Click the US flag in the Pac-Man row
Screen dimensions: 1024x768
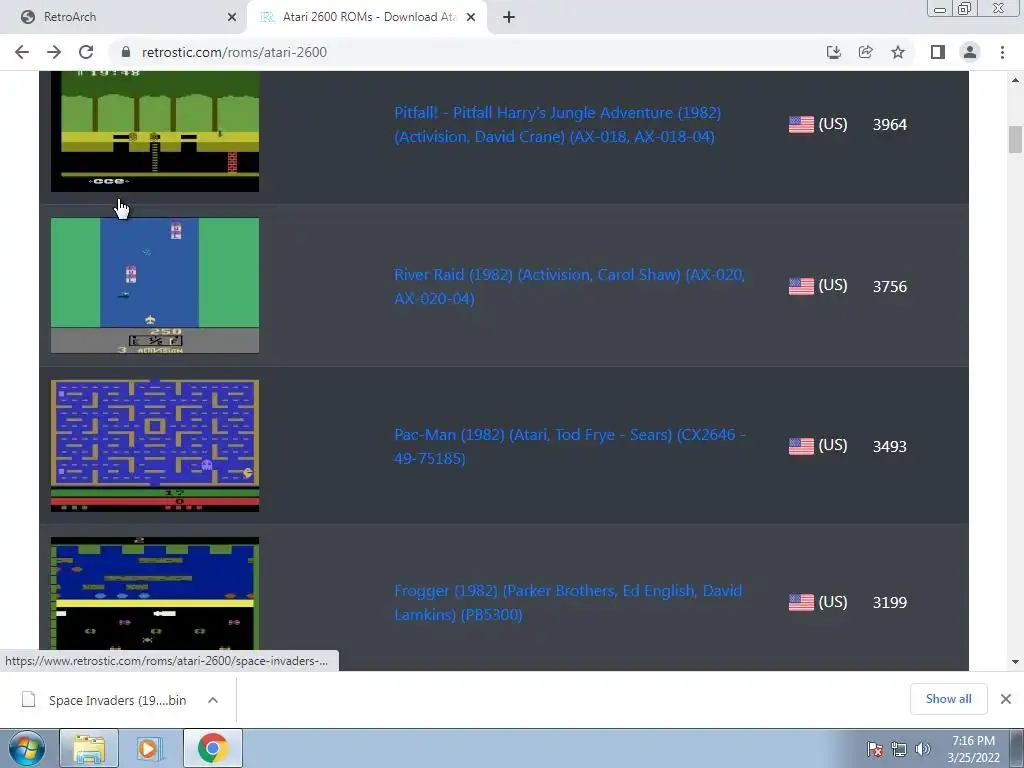(x=801, y=446)
